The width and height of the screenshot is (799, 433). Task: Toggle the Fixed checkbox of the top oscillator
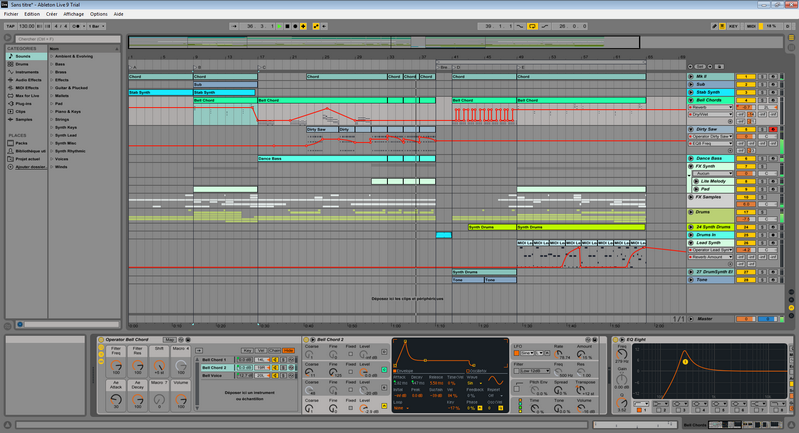click(351, 354)
